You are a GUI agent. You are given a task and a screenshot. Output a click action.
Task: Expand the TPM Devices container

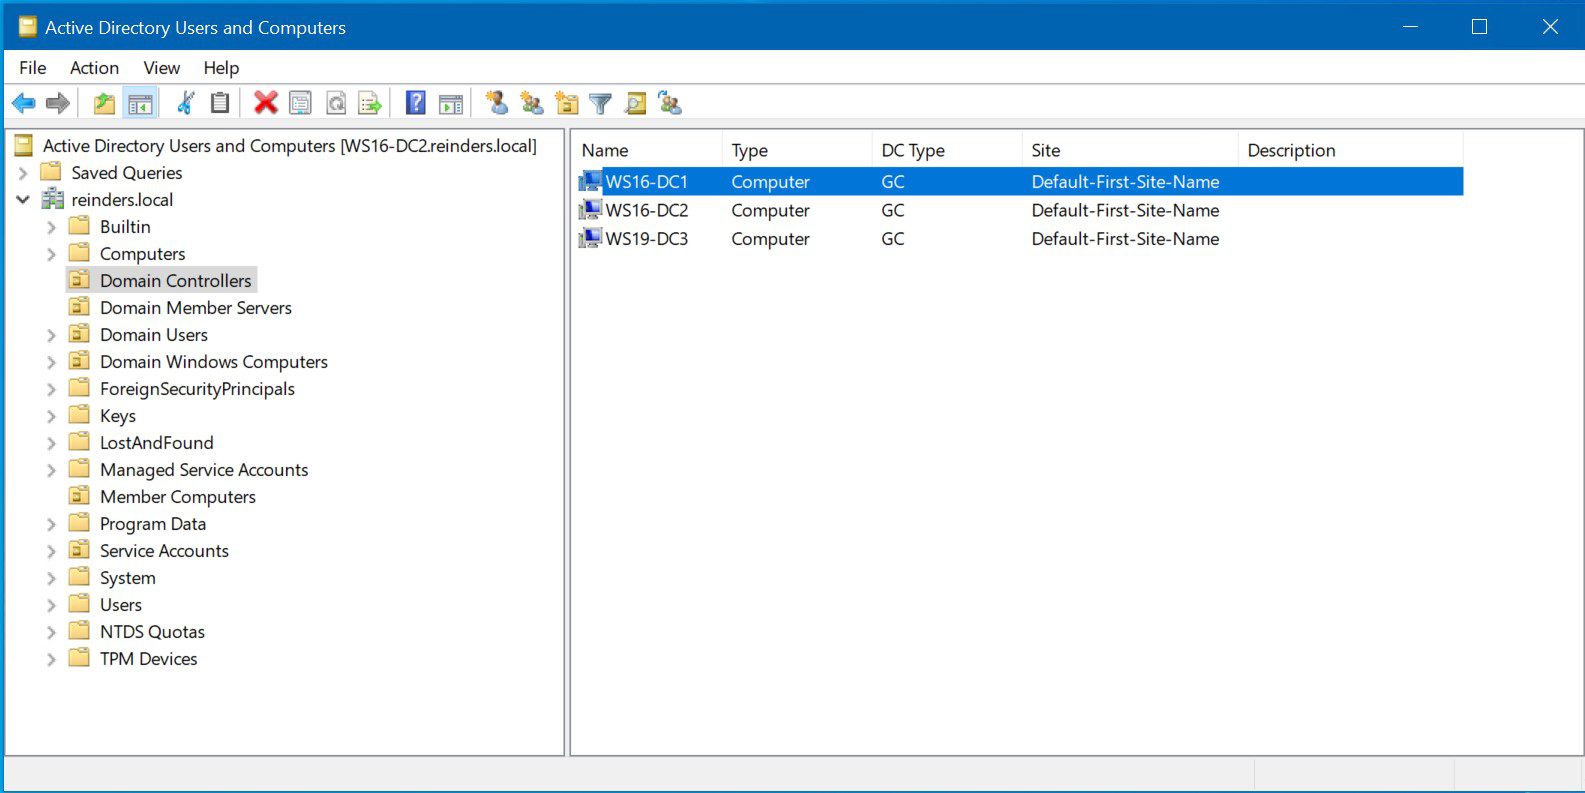(x=51, y=659)
